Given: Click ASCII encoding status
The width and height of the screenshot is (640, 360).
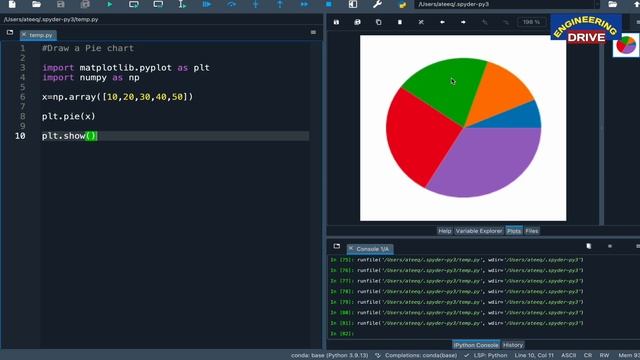Looking at the screenshot, I should [568, 356].
